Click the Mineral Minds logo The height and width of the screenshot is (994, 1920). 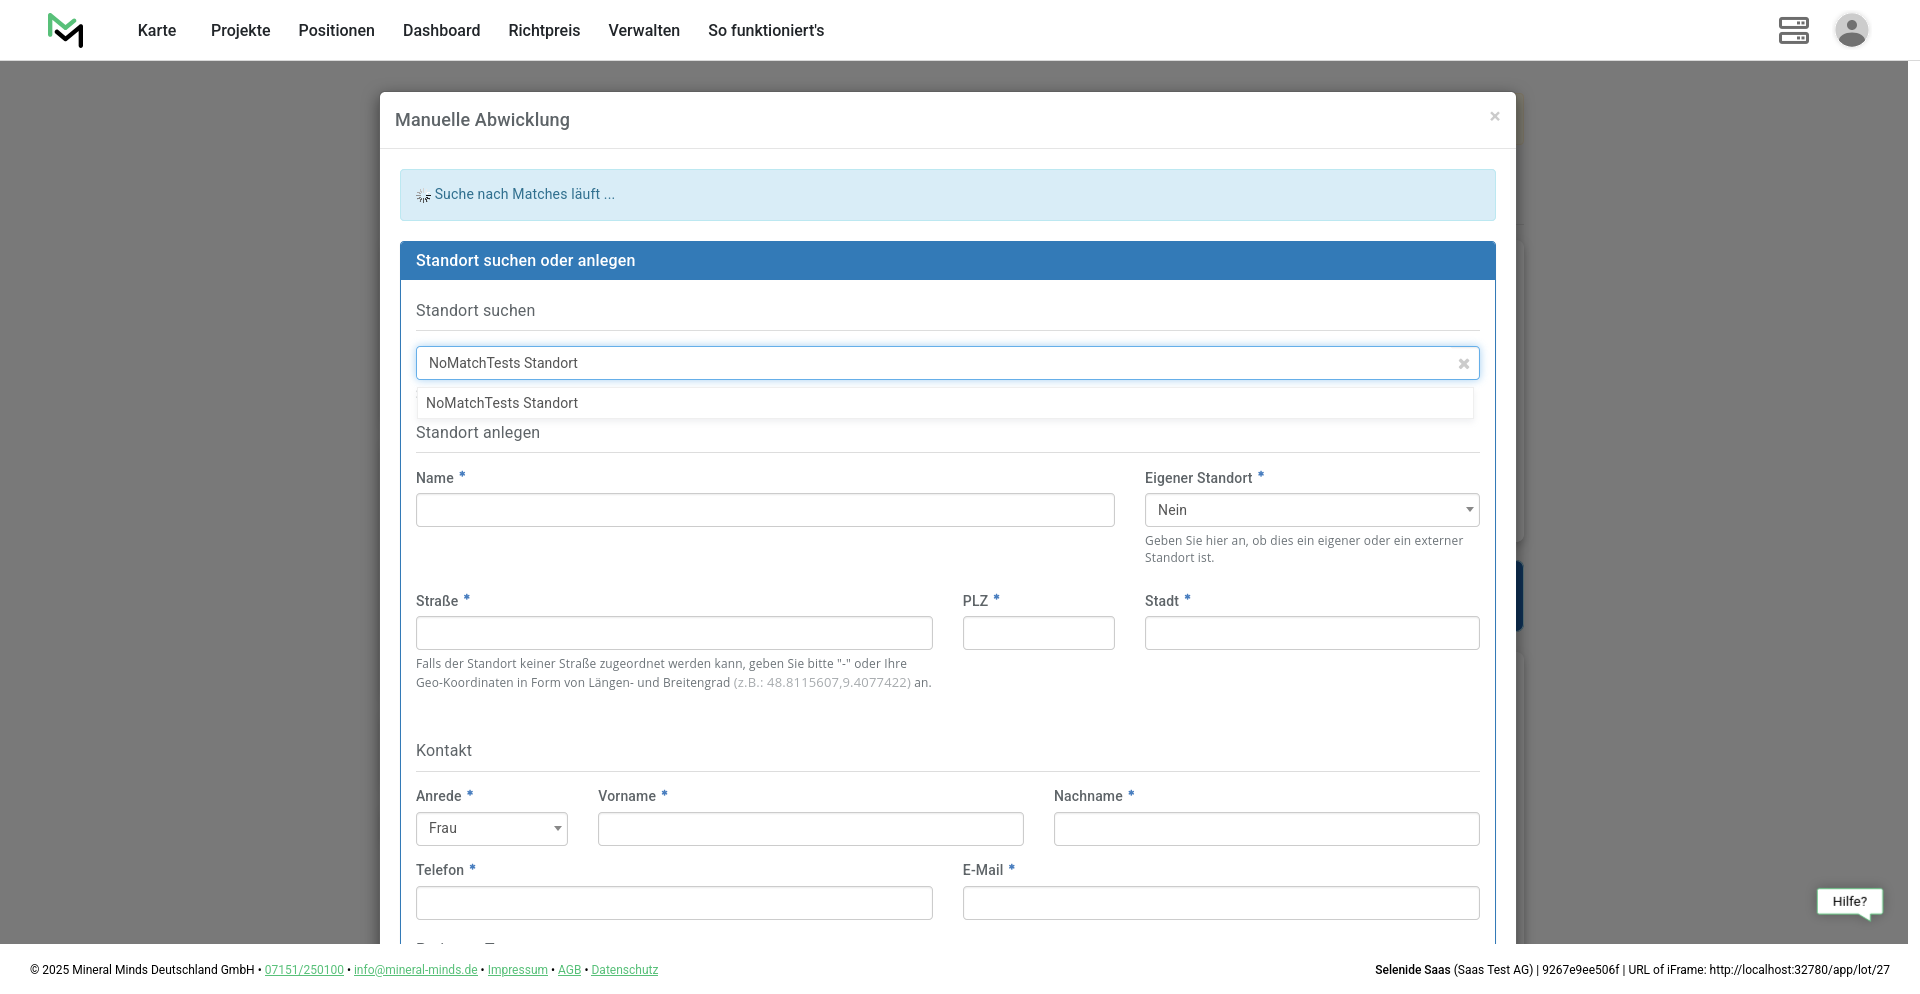tap(66, 30)
